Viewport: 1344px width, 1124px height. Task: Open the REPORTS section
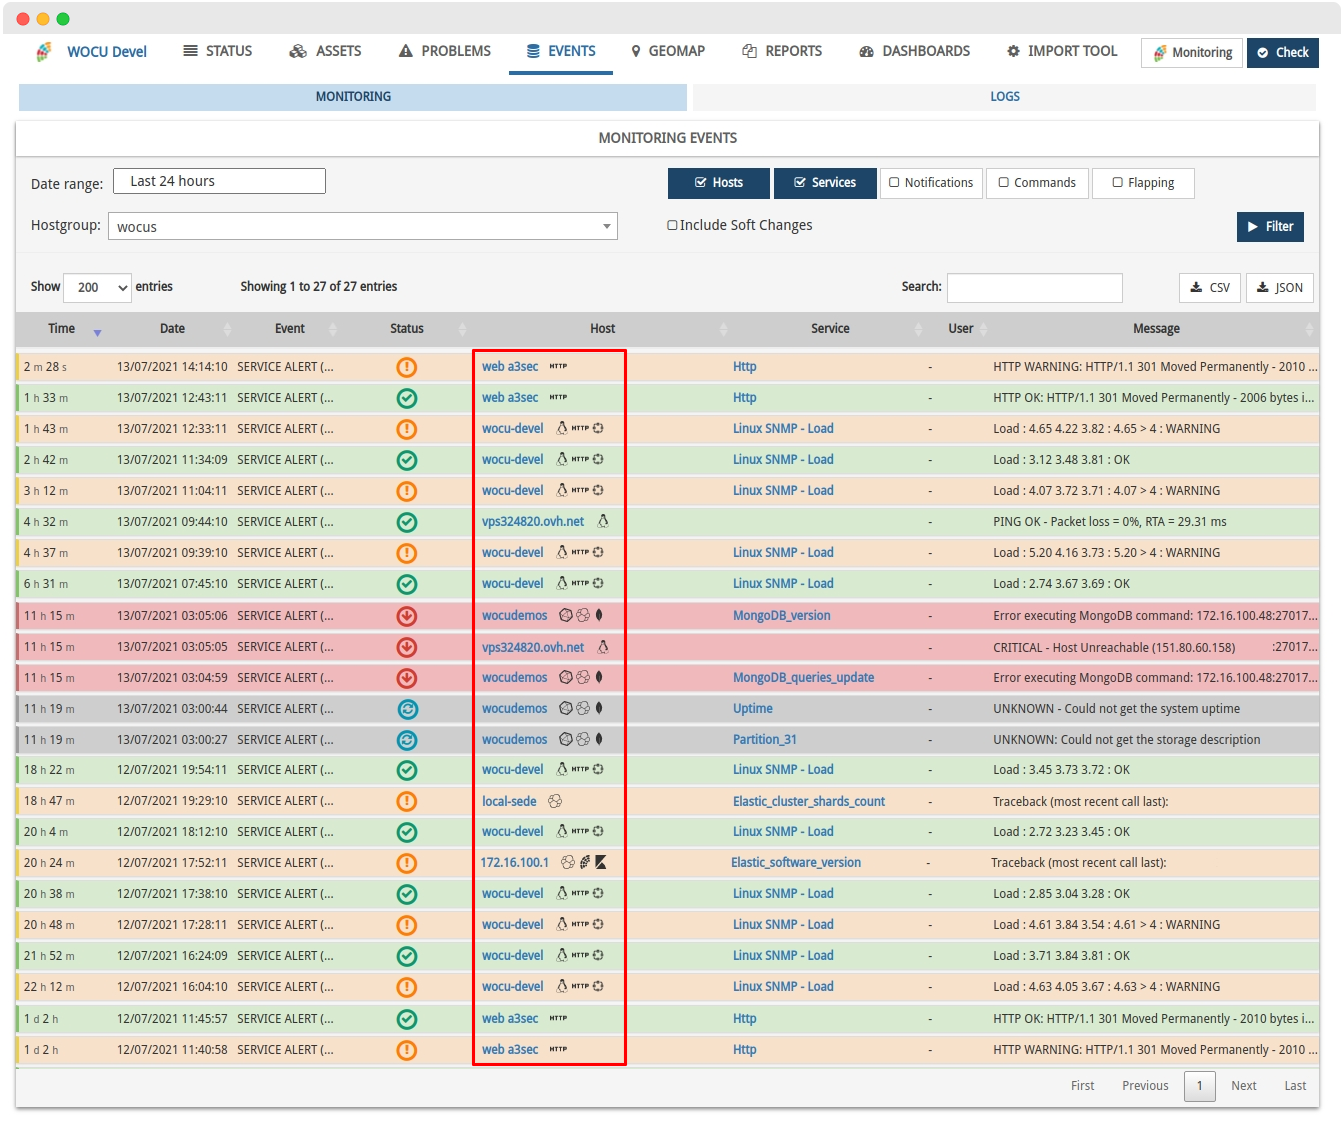coord(782,51)
